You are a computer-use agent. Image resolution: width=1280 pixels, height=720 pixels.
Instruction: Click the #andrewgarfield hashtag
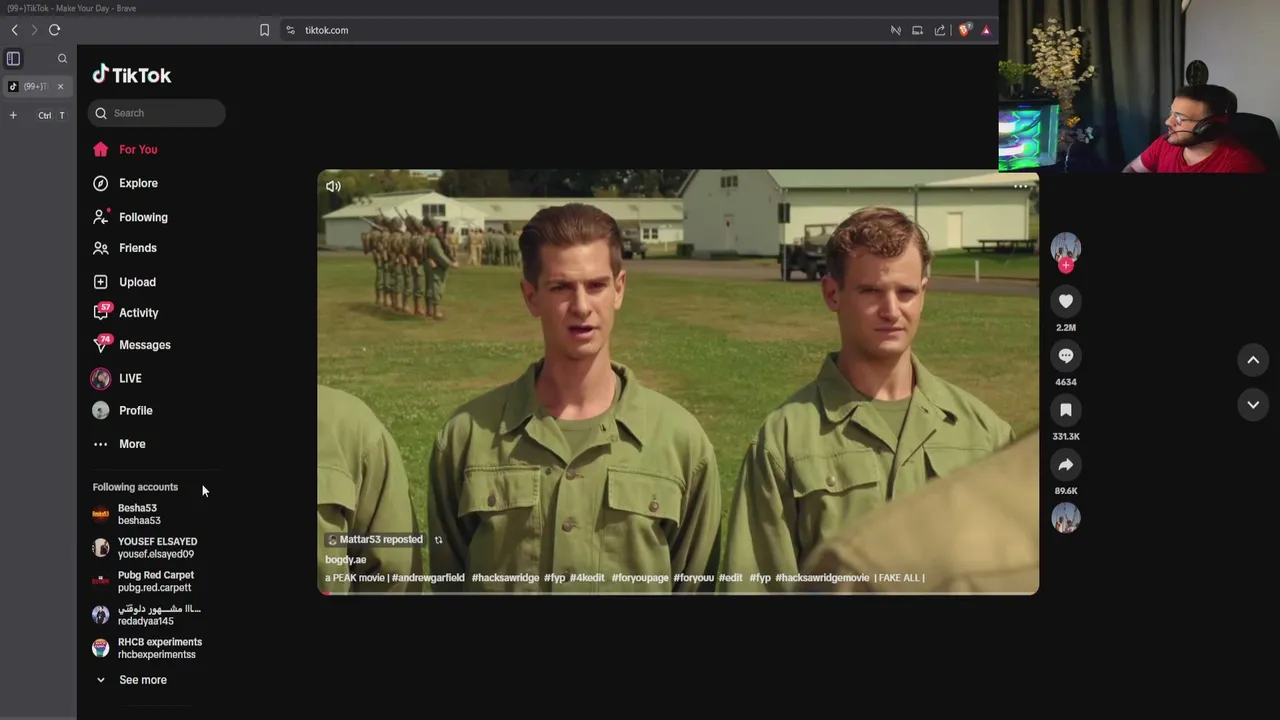428,578
